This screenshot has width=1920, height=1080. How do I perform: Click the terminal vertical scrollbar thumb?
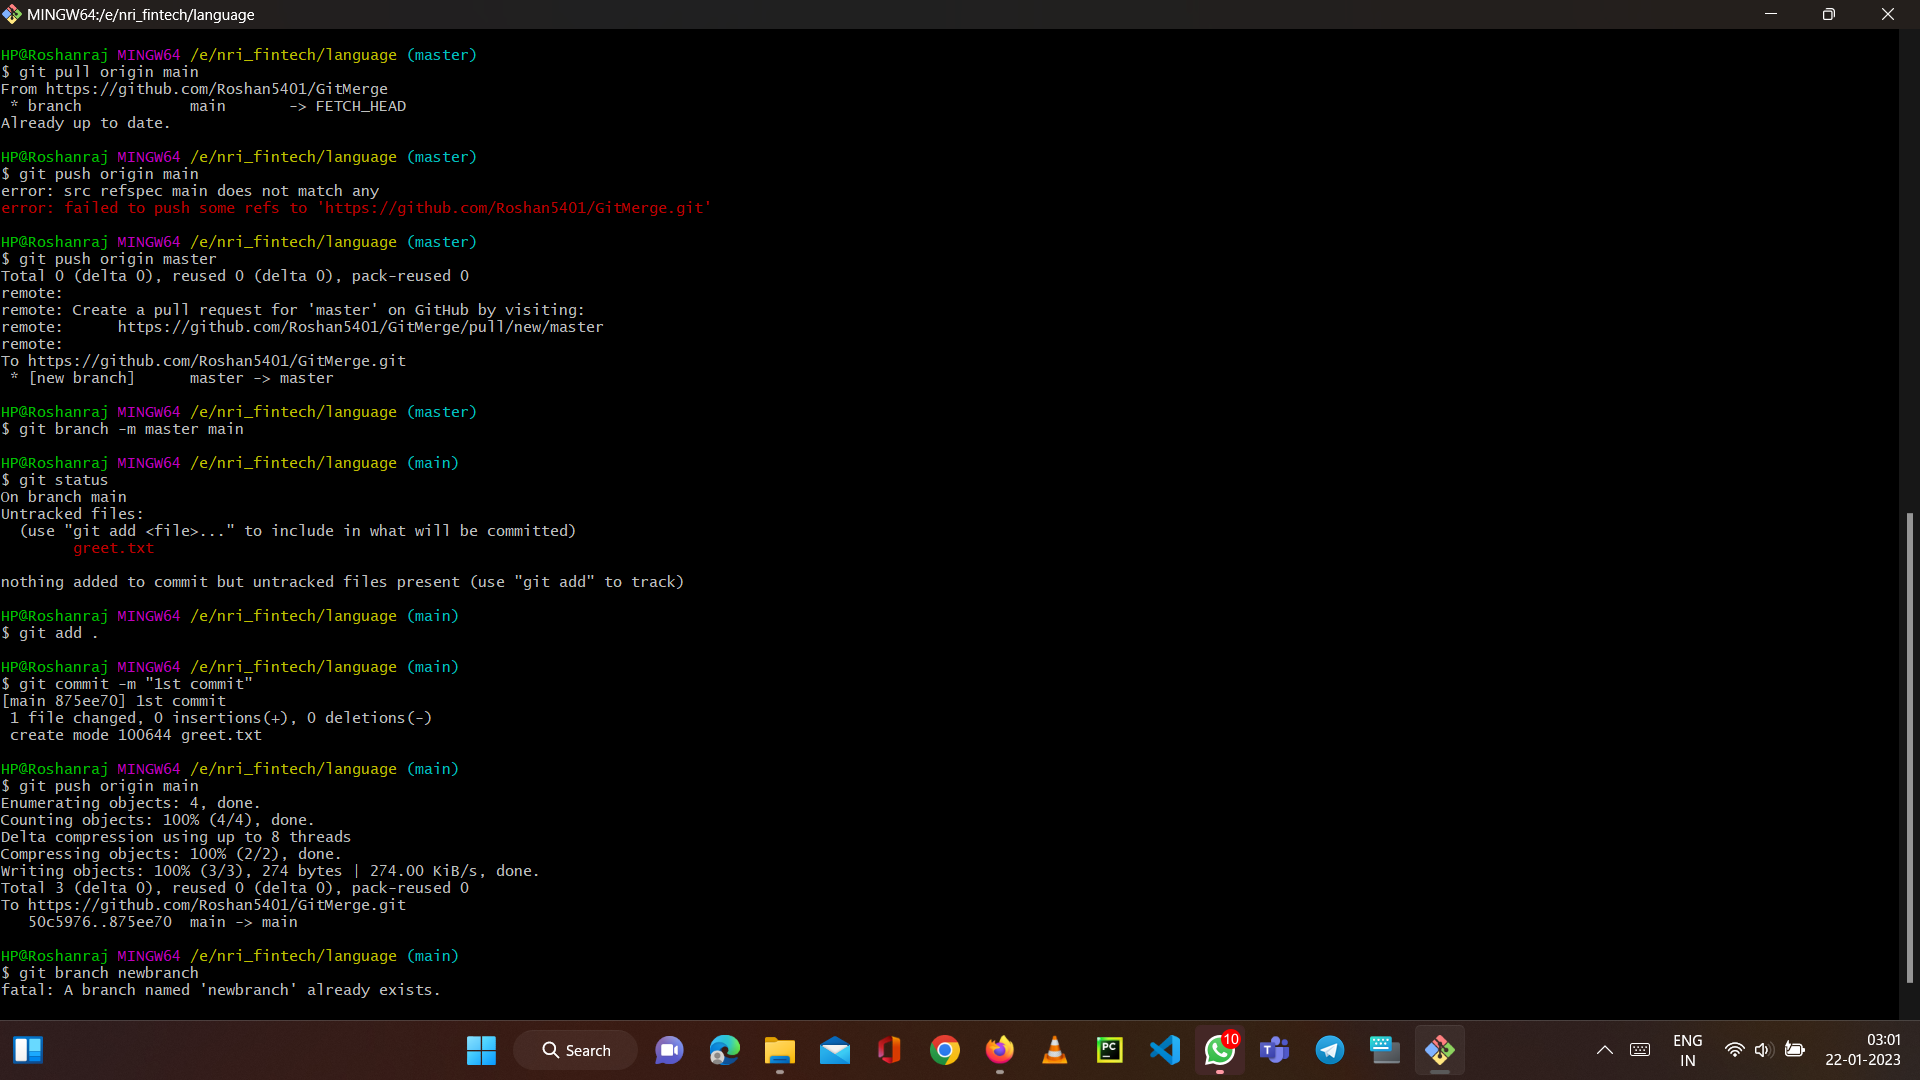click(x=1909, y=748)
